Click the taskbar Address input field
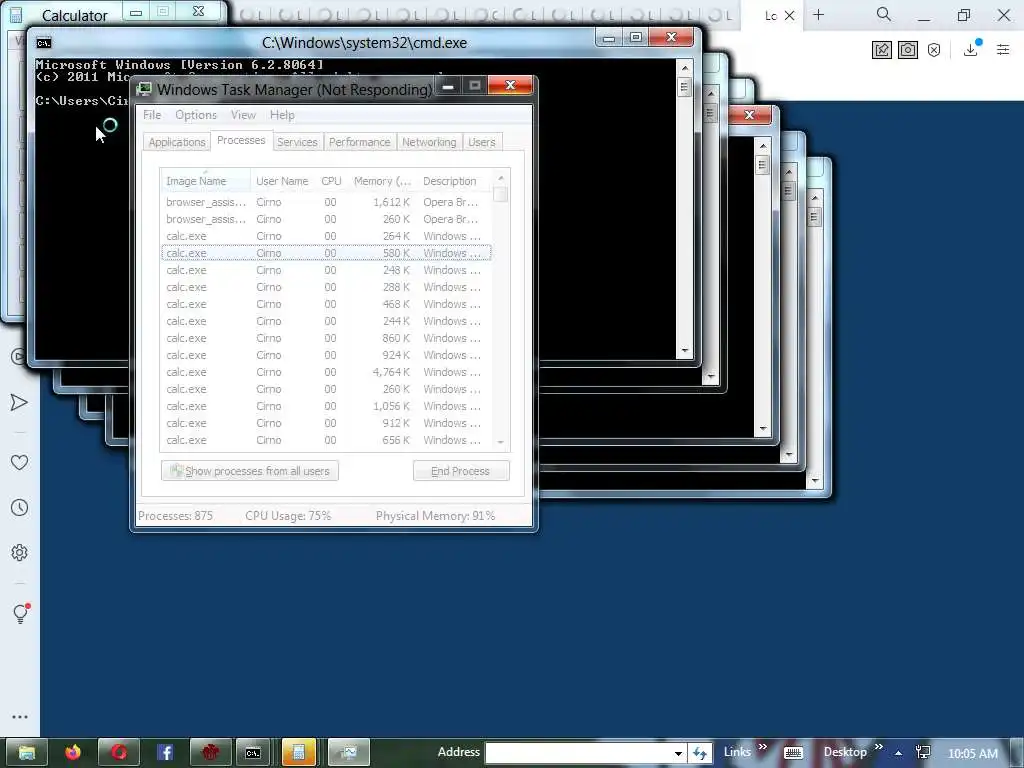Viewport: 1024px width, 768px height. [x=579, y=753]
